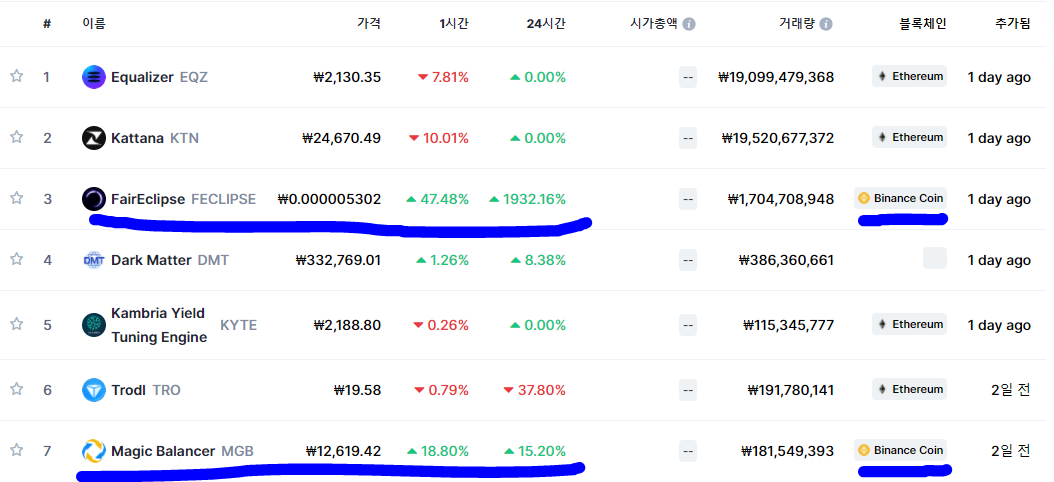This screenshot has height=482, width=1054.
Task: Sort by the 24시간 column header
Action: (x=546, y=24)
